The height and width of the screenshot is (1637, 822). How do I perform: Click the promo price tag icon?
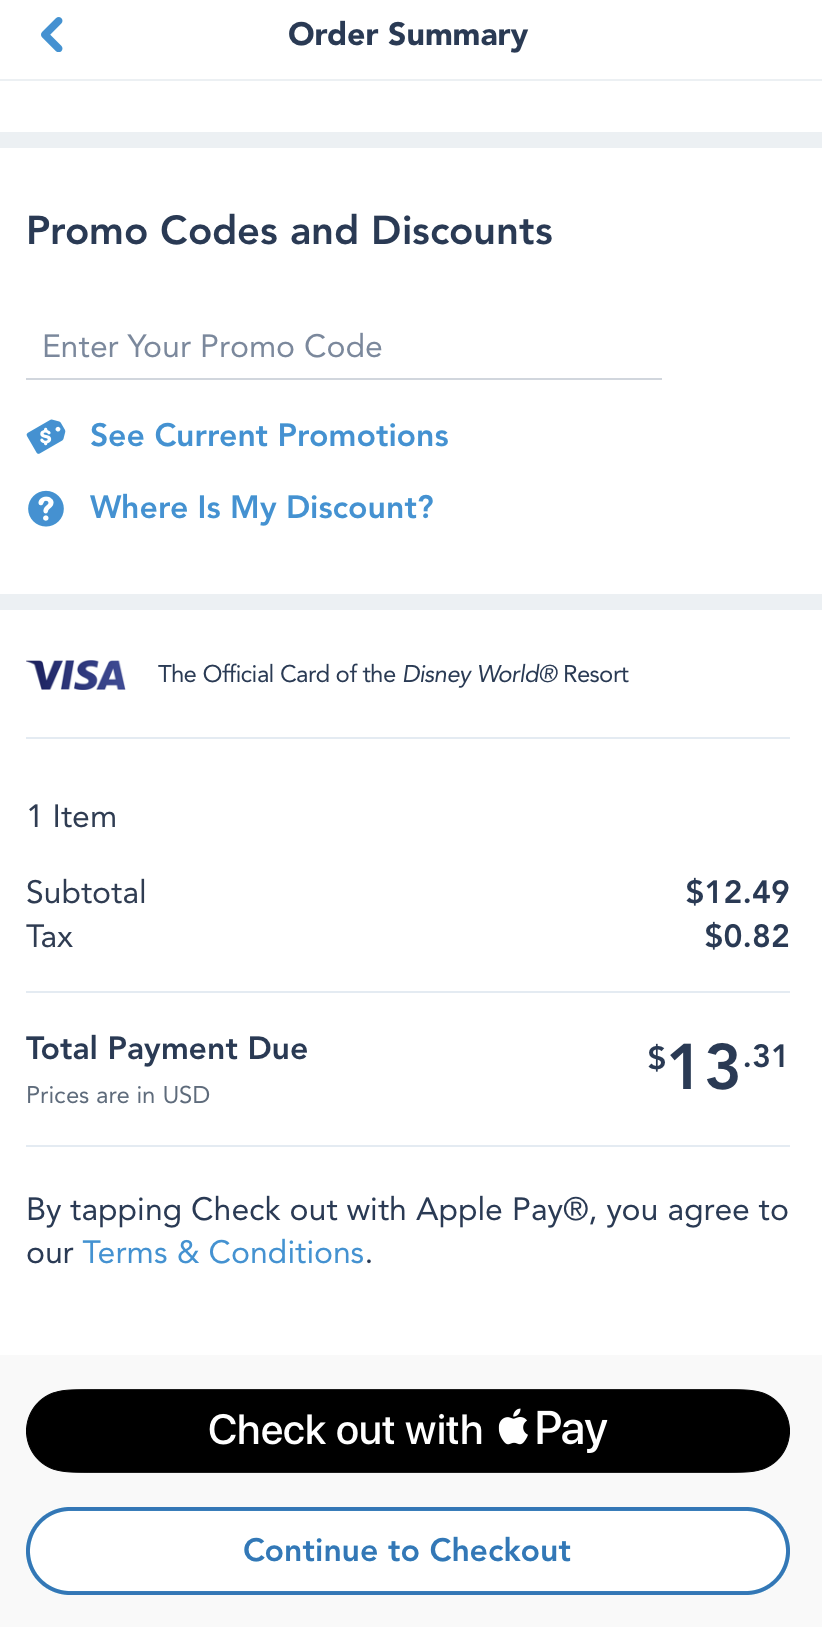pos(46,436)
